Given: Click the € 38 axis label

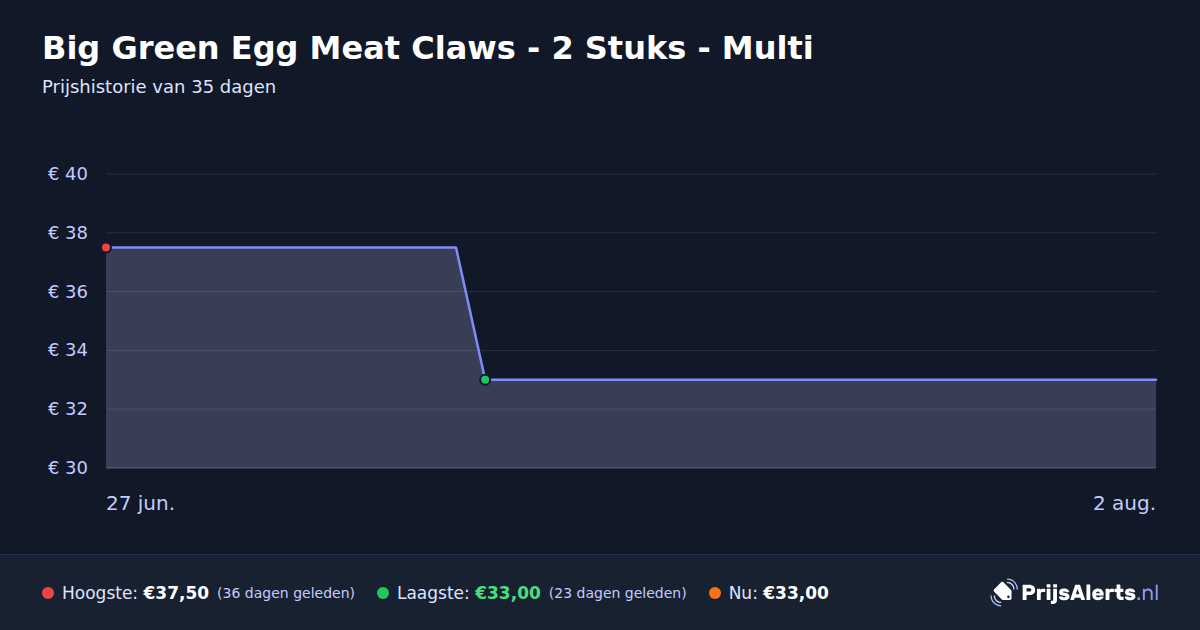Looking at the screenshot, I should 68,233.
